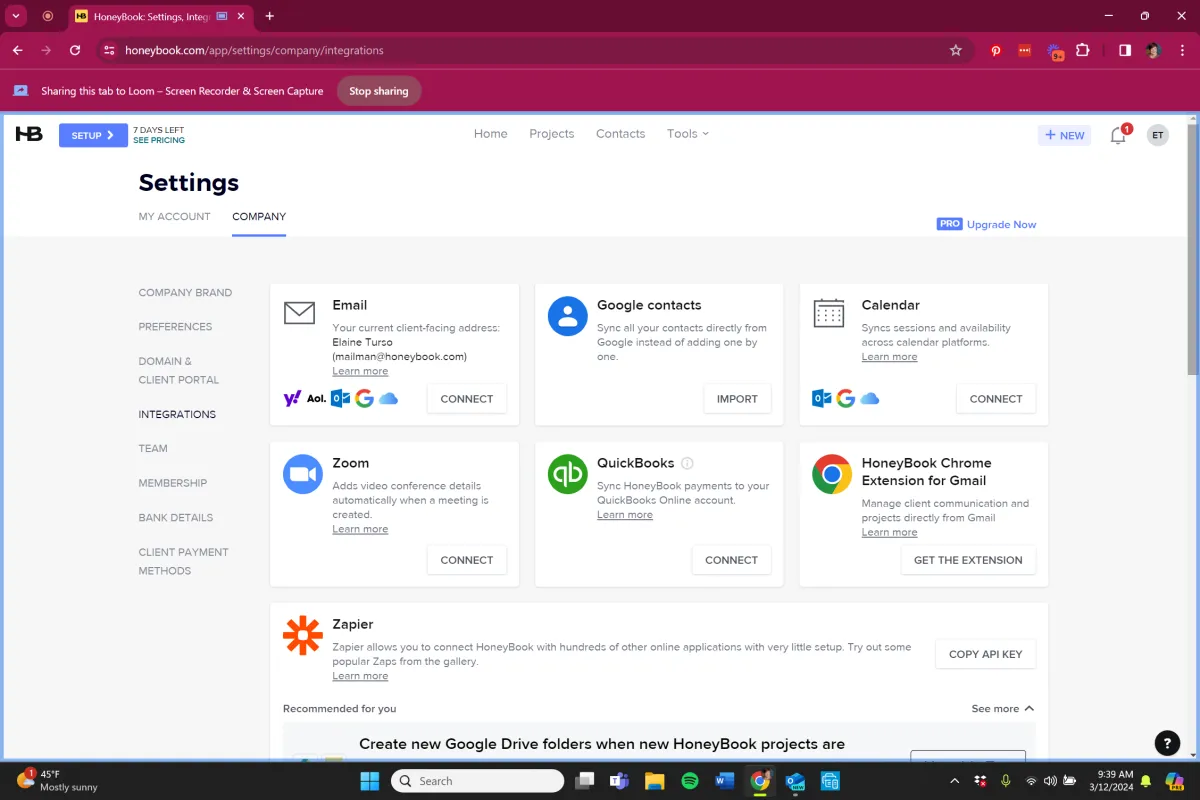
Task: Click the Outlook icon in Email card
Action: coord(340,398)
